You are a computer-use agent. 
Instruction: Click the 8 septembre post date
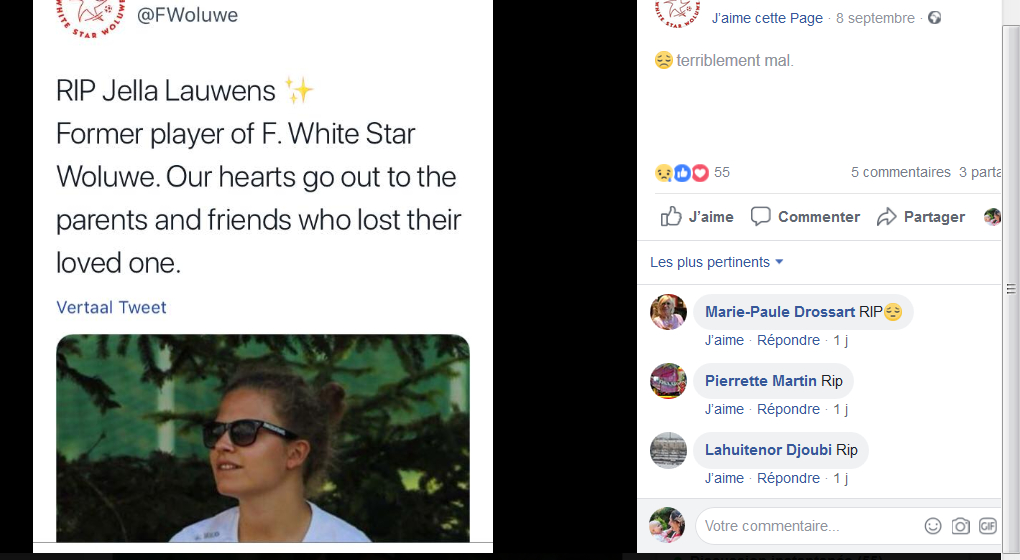[x=875, y=18]
